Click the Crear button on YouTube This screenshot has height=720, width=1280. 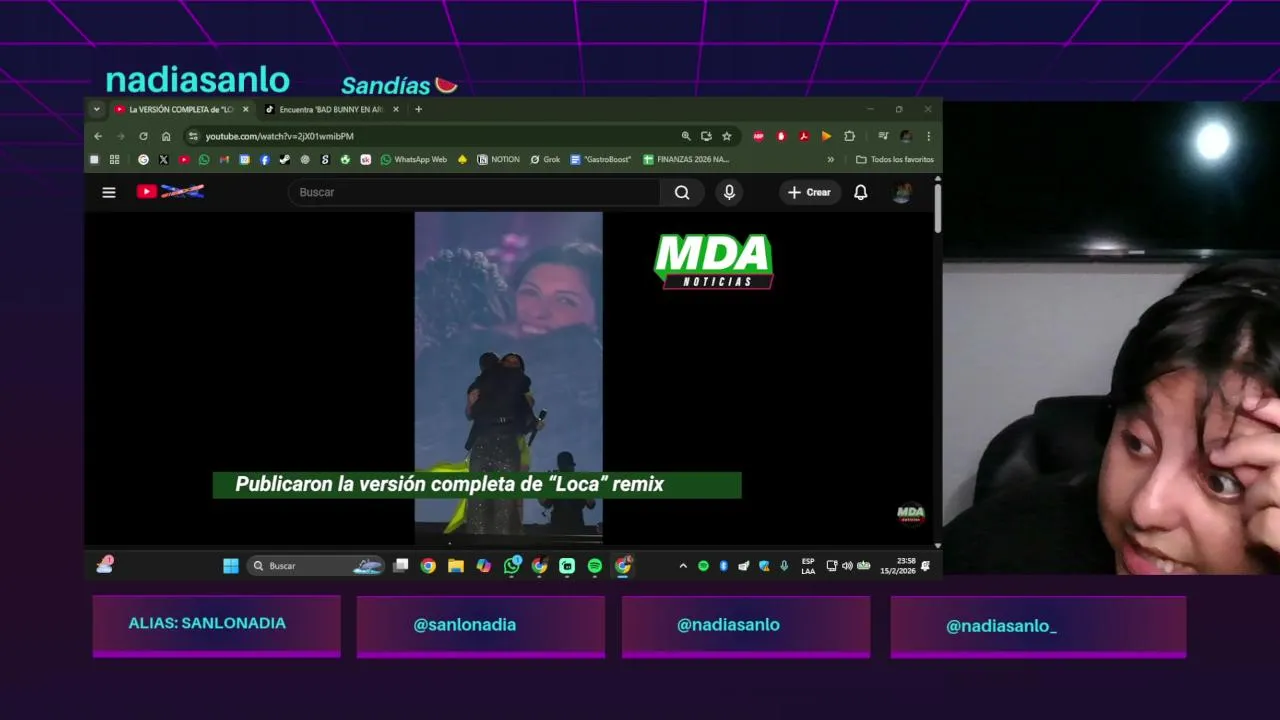(x=809, y=192)
